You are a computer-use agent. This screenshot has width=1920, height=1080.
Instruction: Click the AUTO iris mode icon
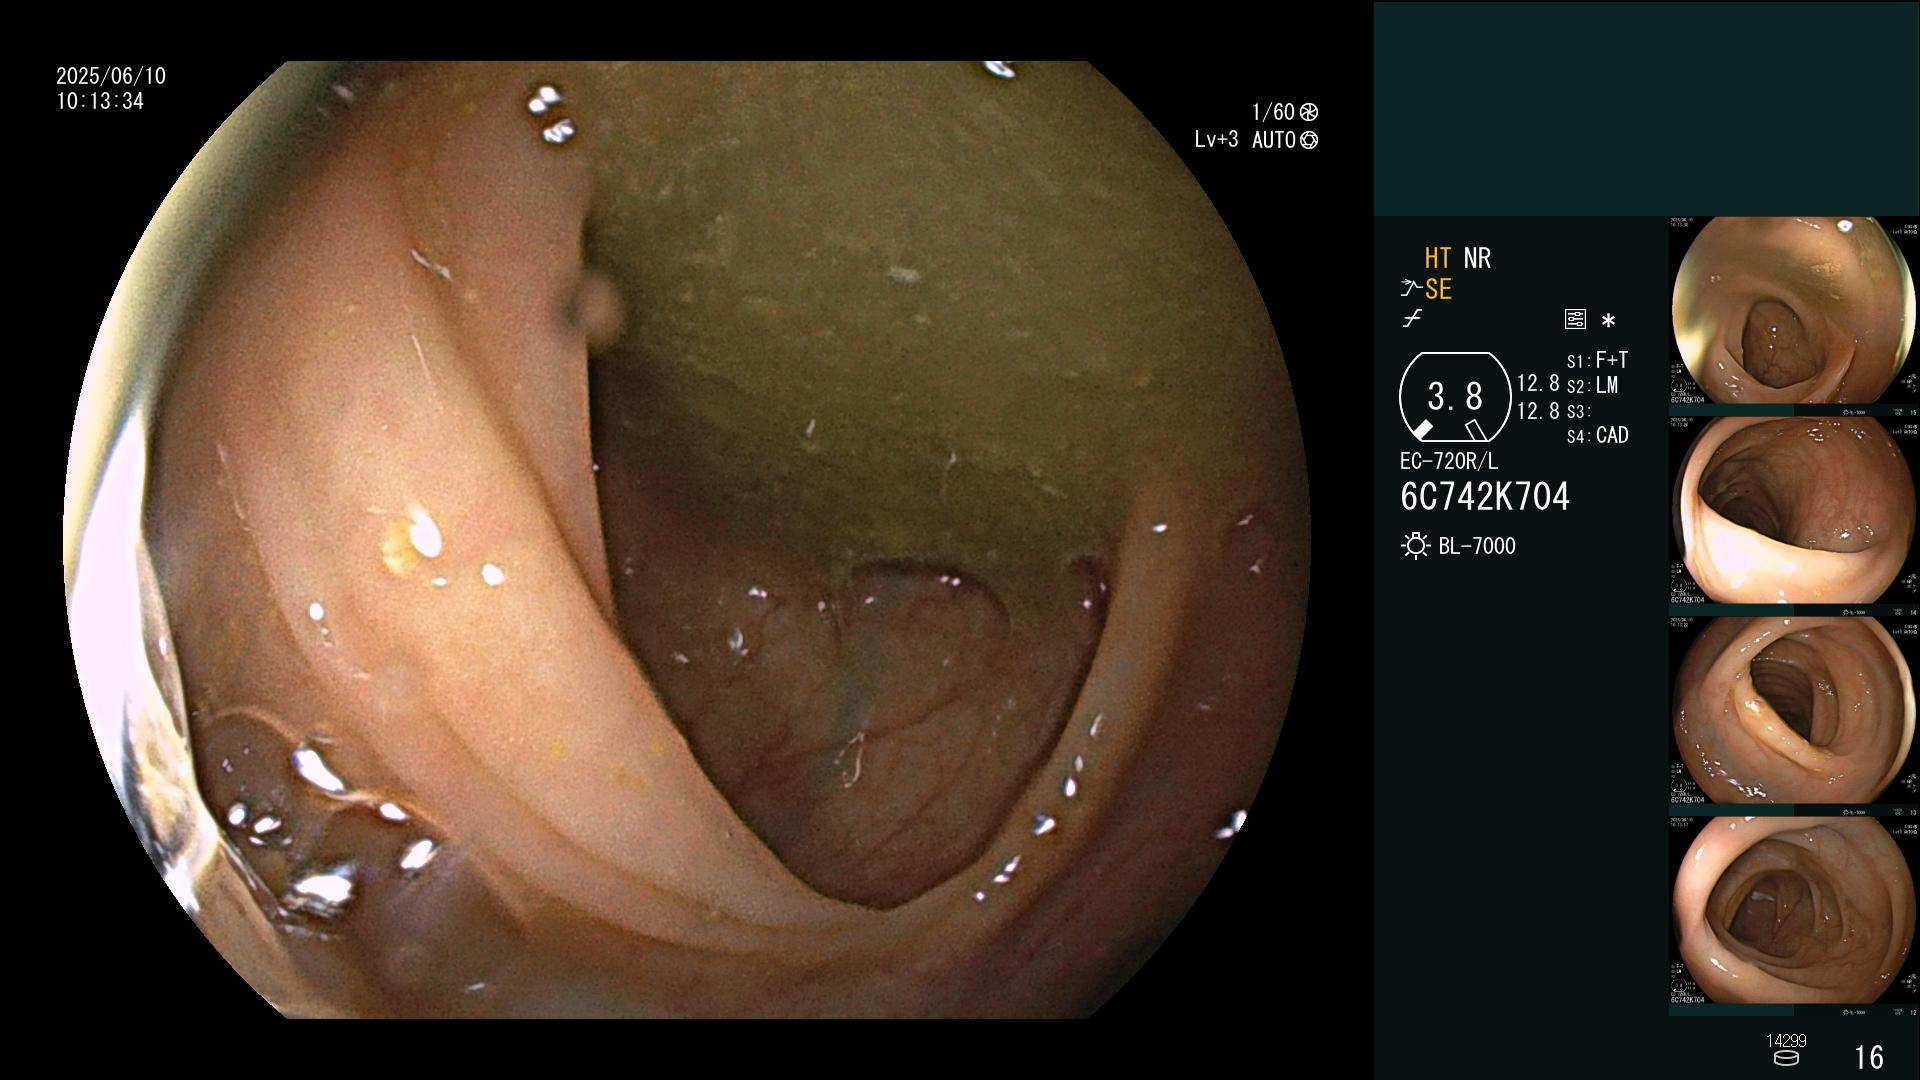[1308, 140]
